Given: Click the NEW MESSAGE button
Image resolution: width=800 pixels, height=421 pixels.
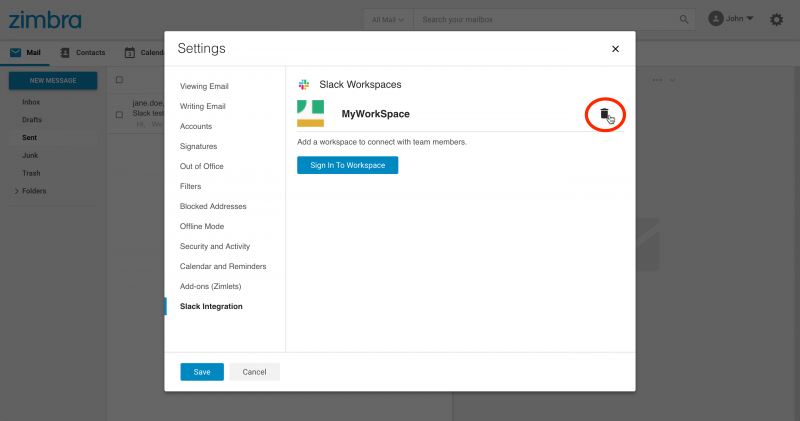Looking at the screenshot, I should point(53,81).
